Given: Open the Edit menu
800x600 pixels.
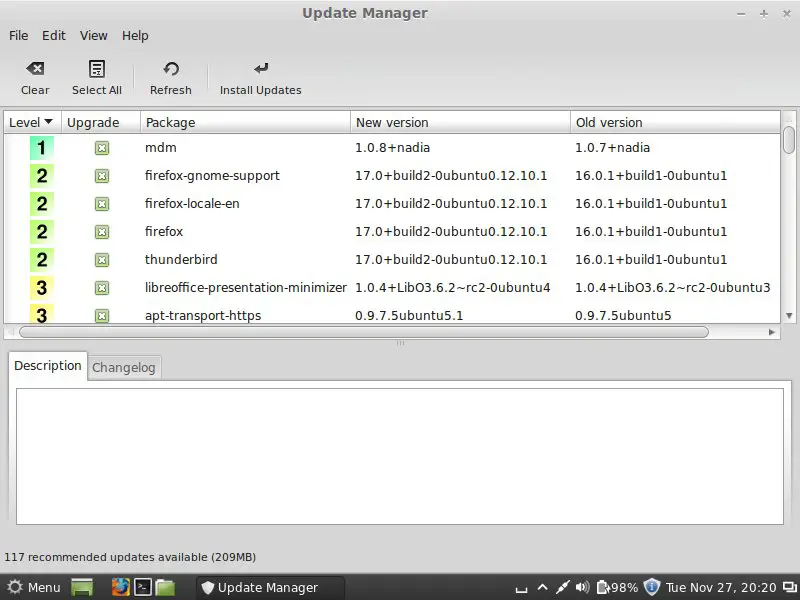Looking at the screenshot, I should (x=54, y=36).
